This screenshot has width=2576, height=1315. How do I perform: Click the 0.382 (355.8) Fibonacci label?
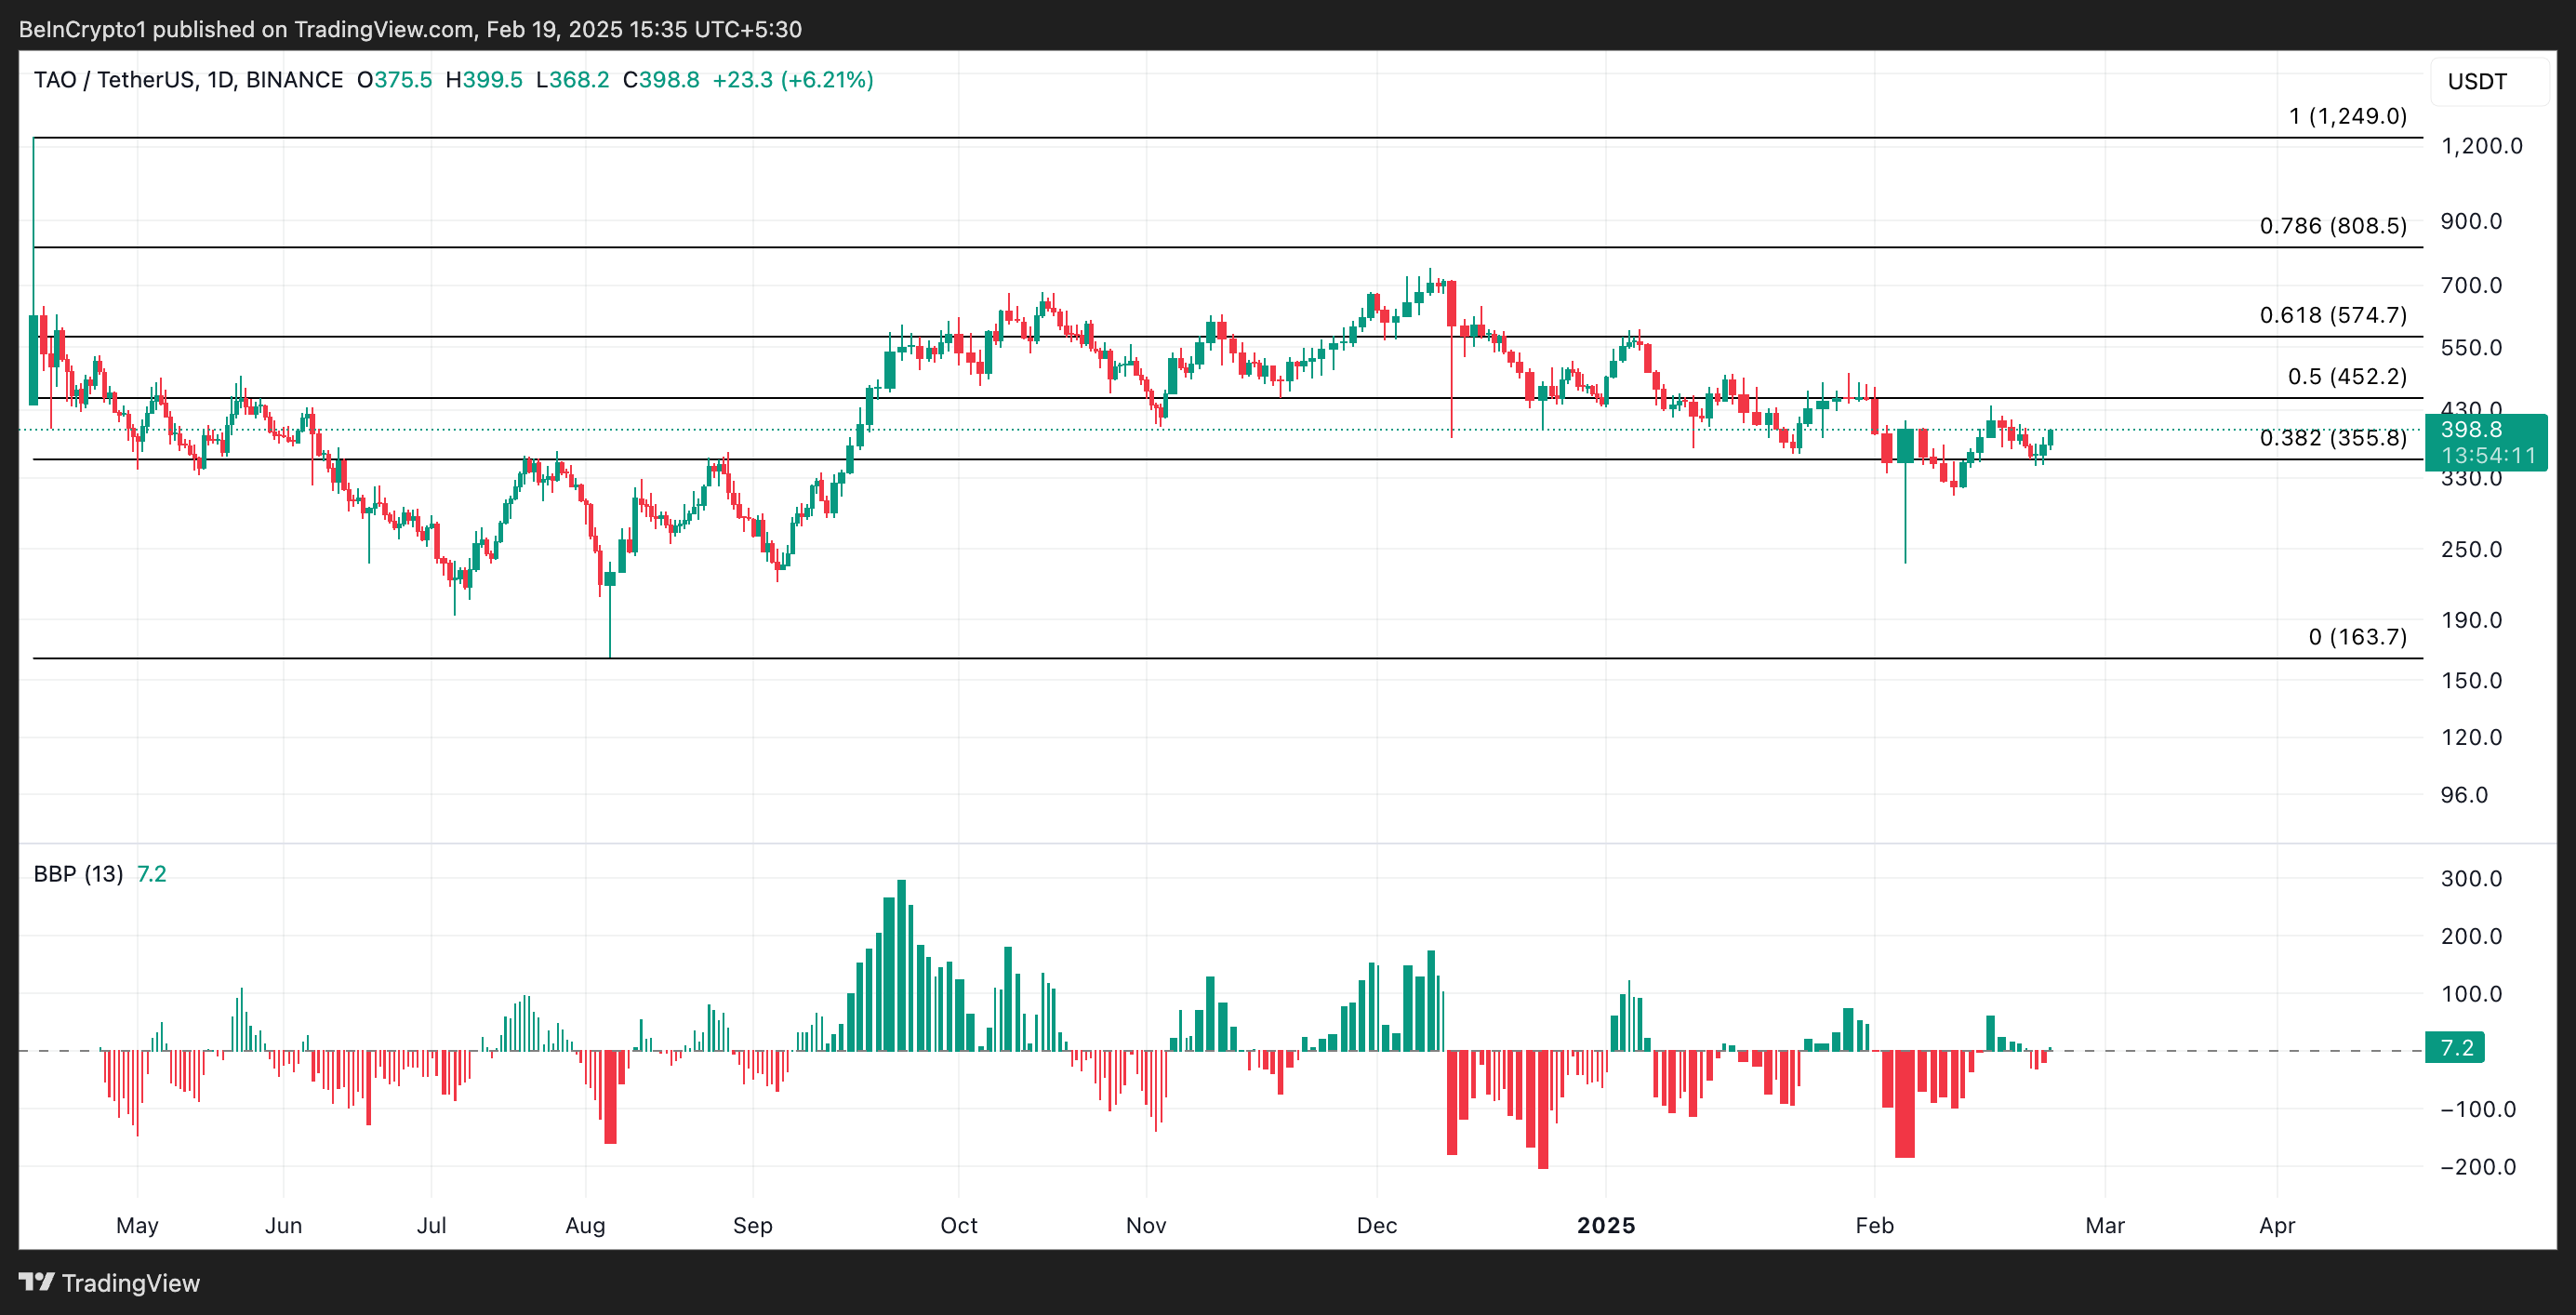pyautogui.click(x=2332, y=438)
